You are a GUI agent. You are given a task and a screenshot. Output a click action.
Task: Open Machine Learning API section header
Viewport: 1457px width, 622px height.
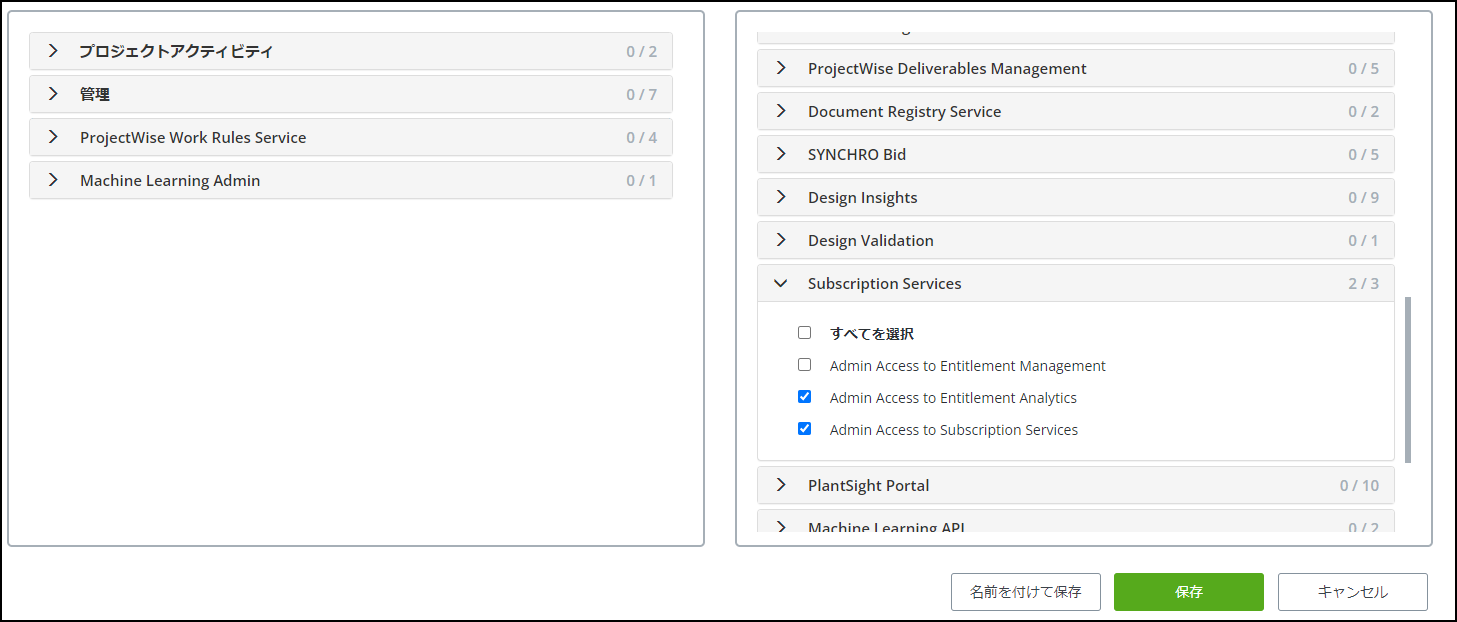click(886, 526)
